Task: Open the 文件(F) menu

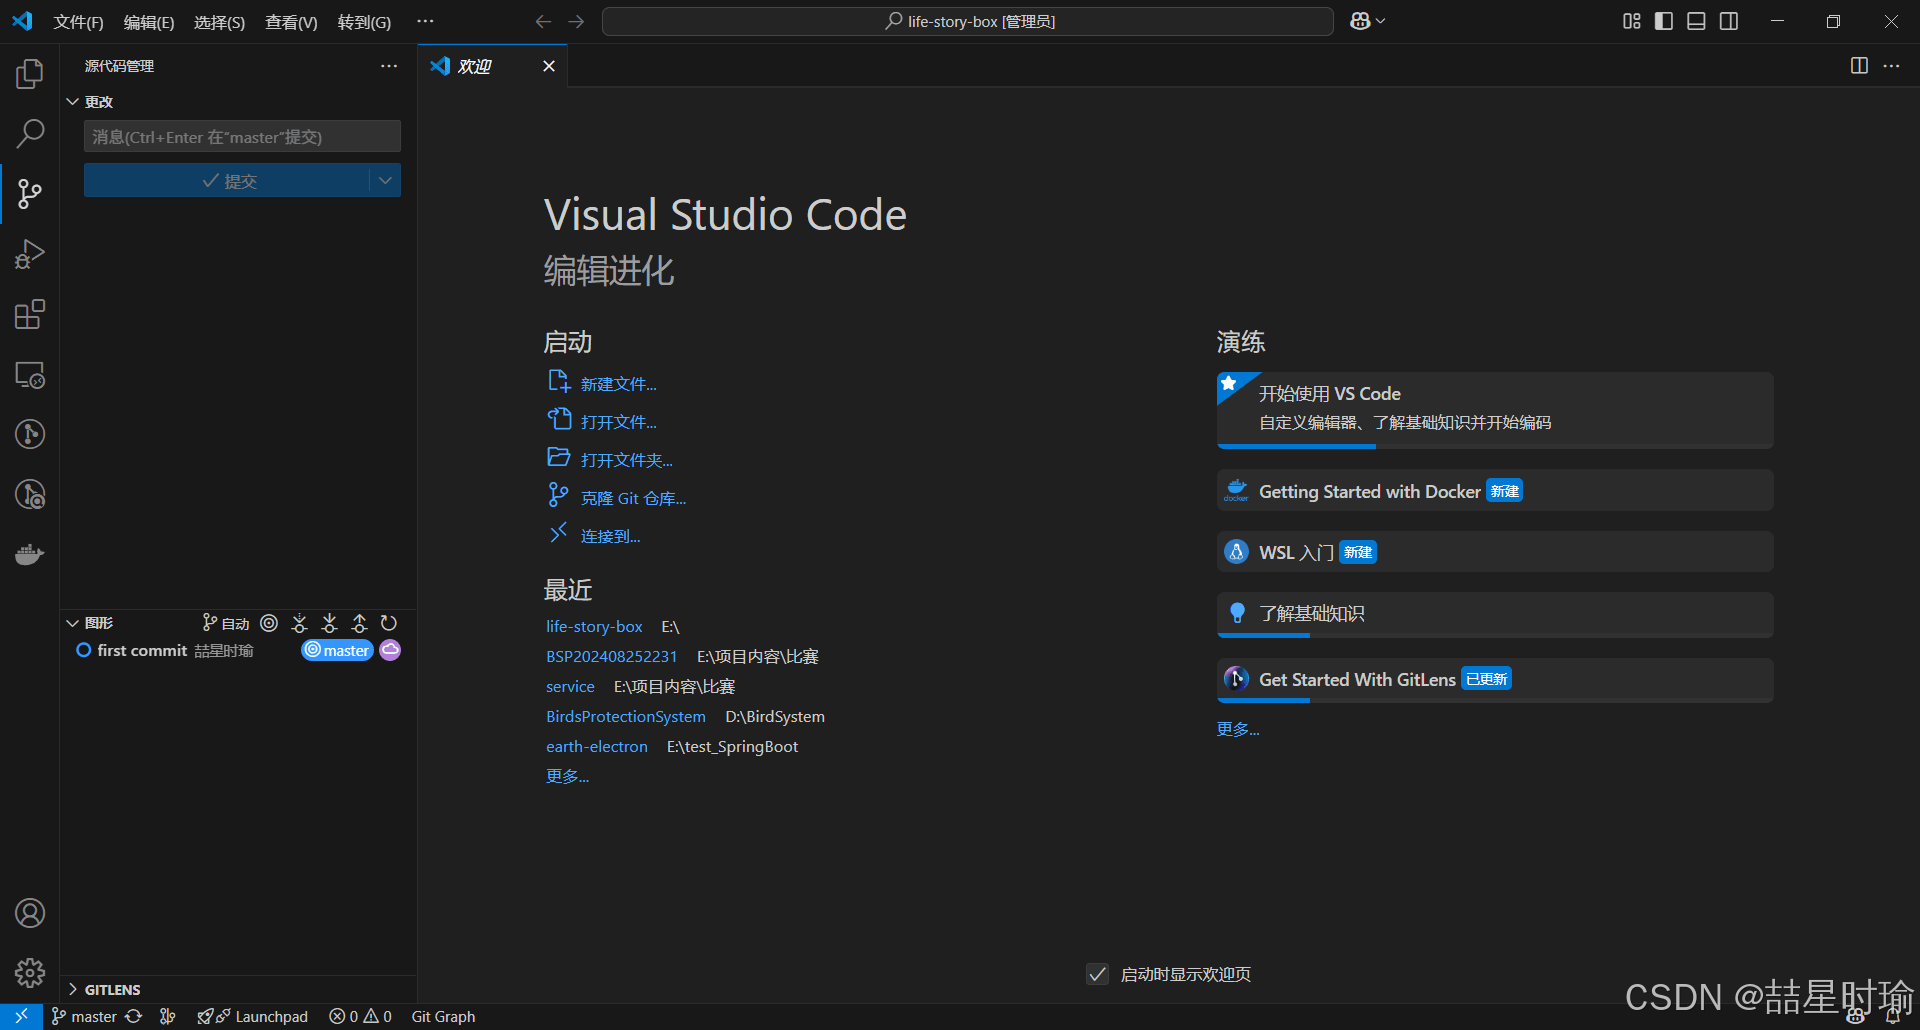Action: coord(78,22)
